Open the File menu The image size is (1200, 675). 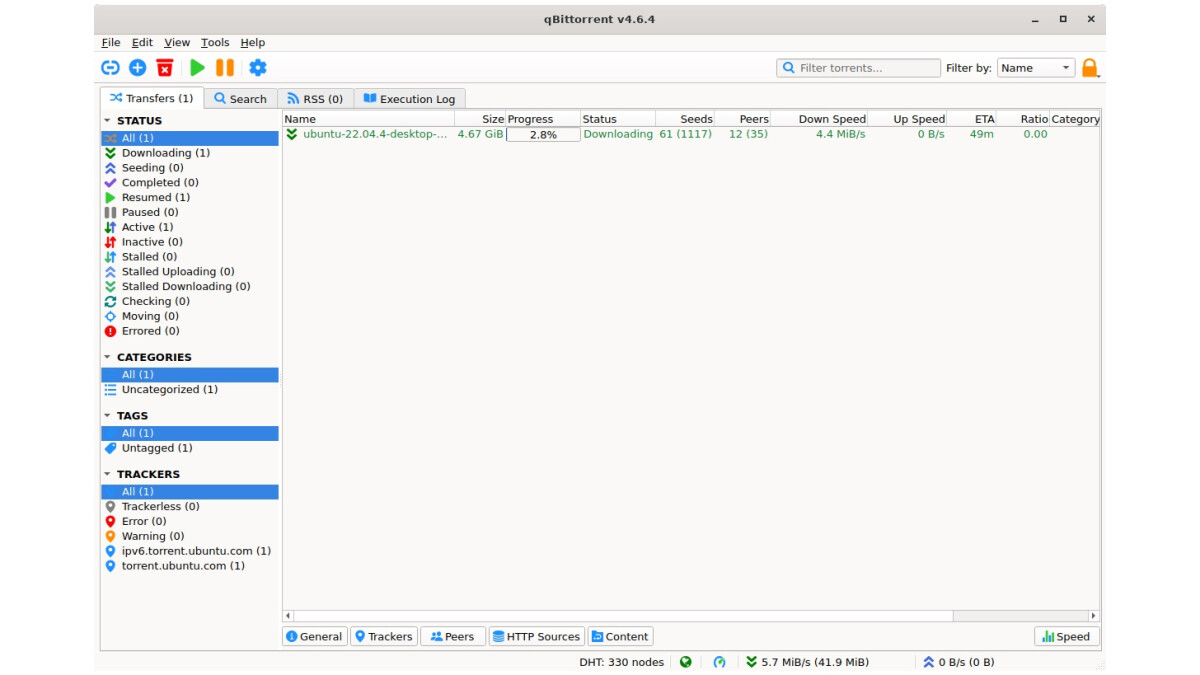coord(111,43)
